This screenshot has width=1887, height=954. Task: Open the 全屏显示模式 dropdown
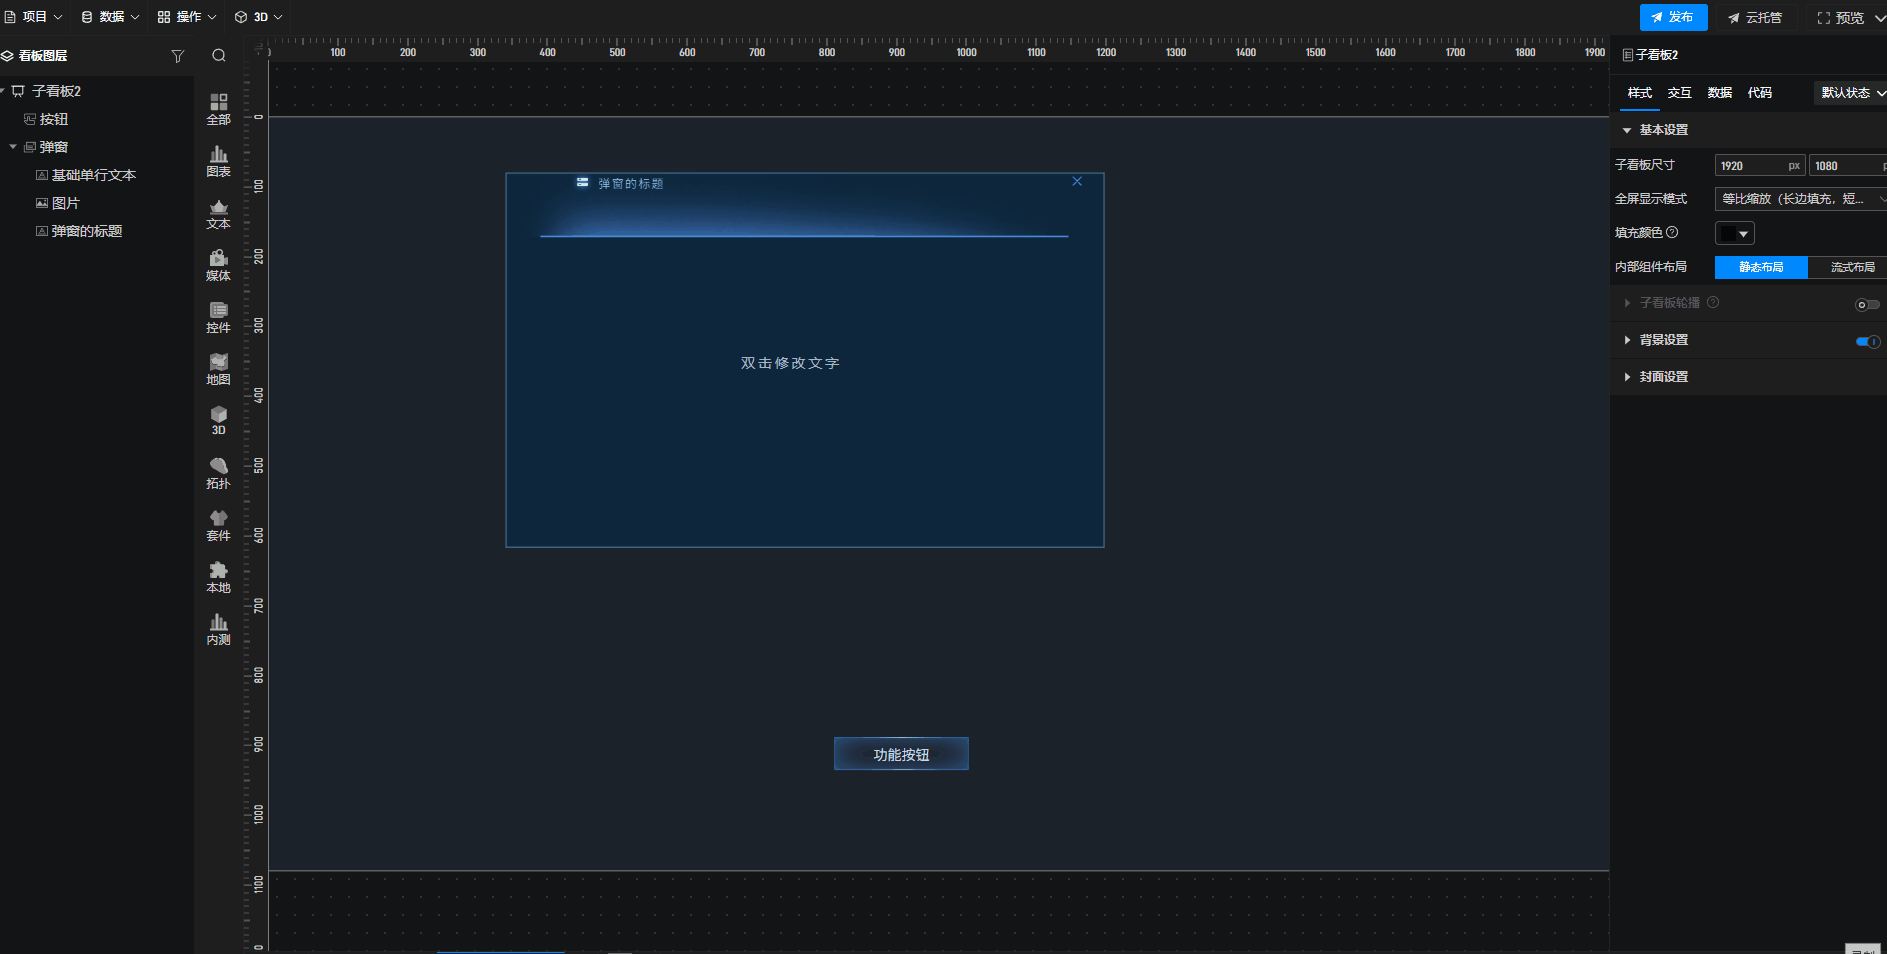point(1800,199)
